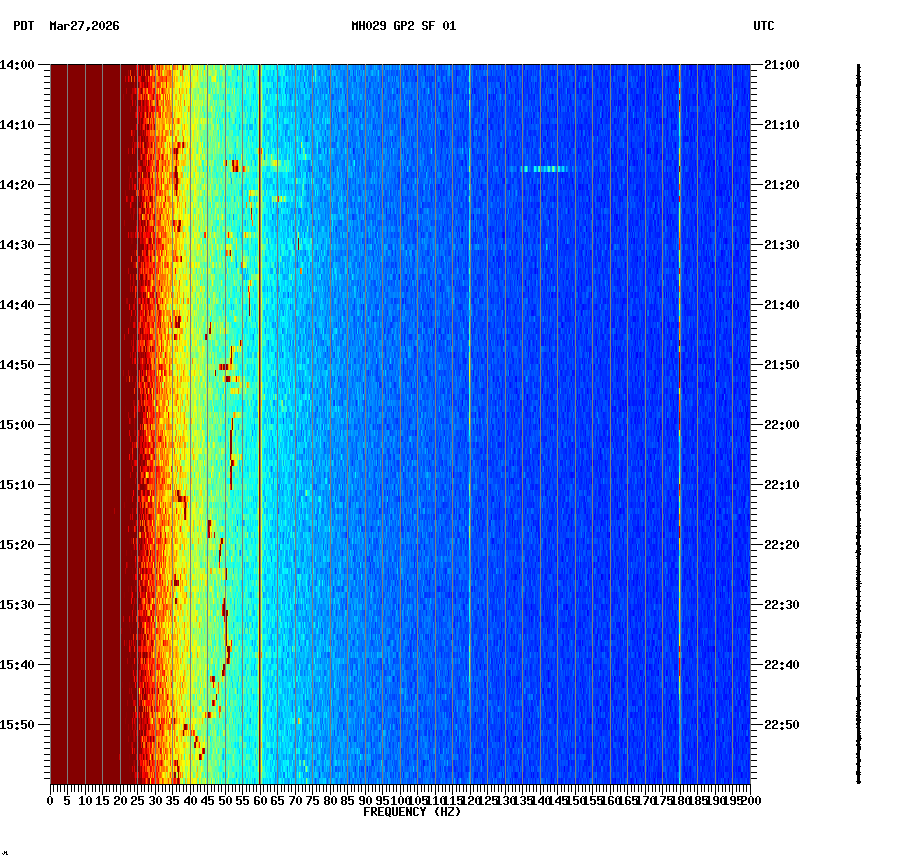Click the FREQUENCY (HZ) axis label
The image size is (902, 864).
click(411, 812)
